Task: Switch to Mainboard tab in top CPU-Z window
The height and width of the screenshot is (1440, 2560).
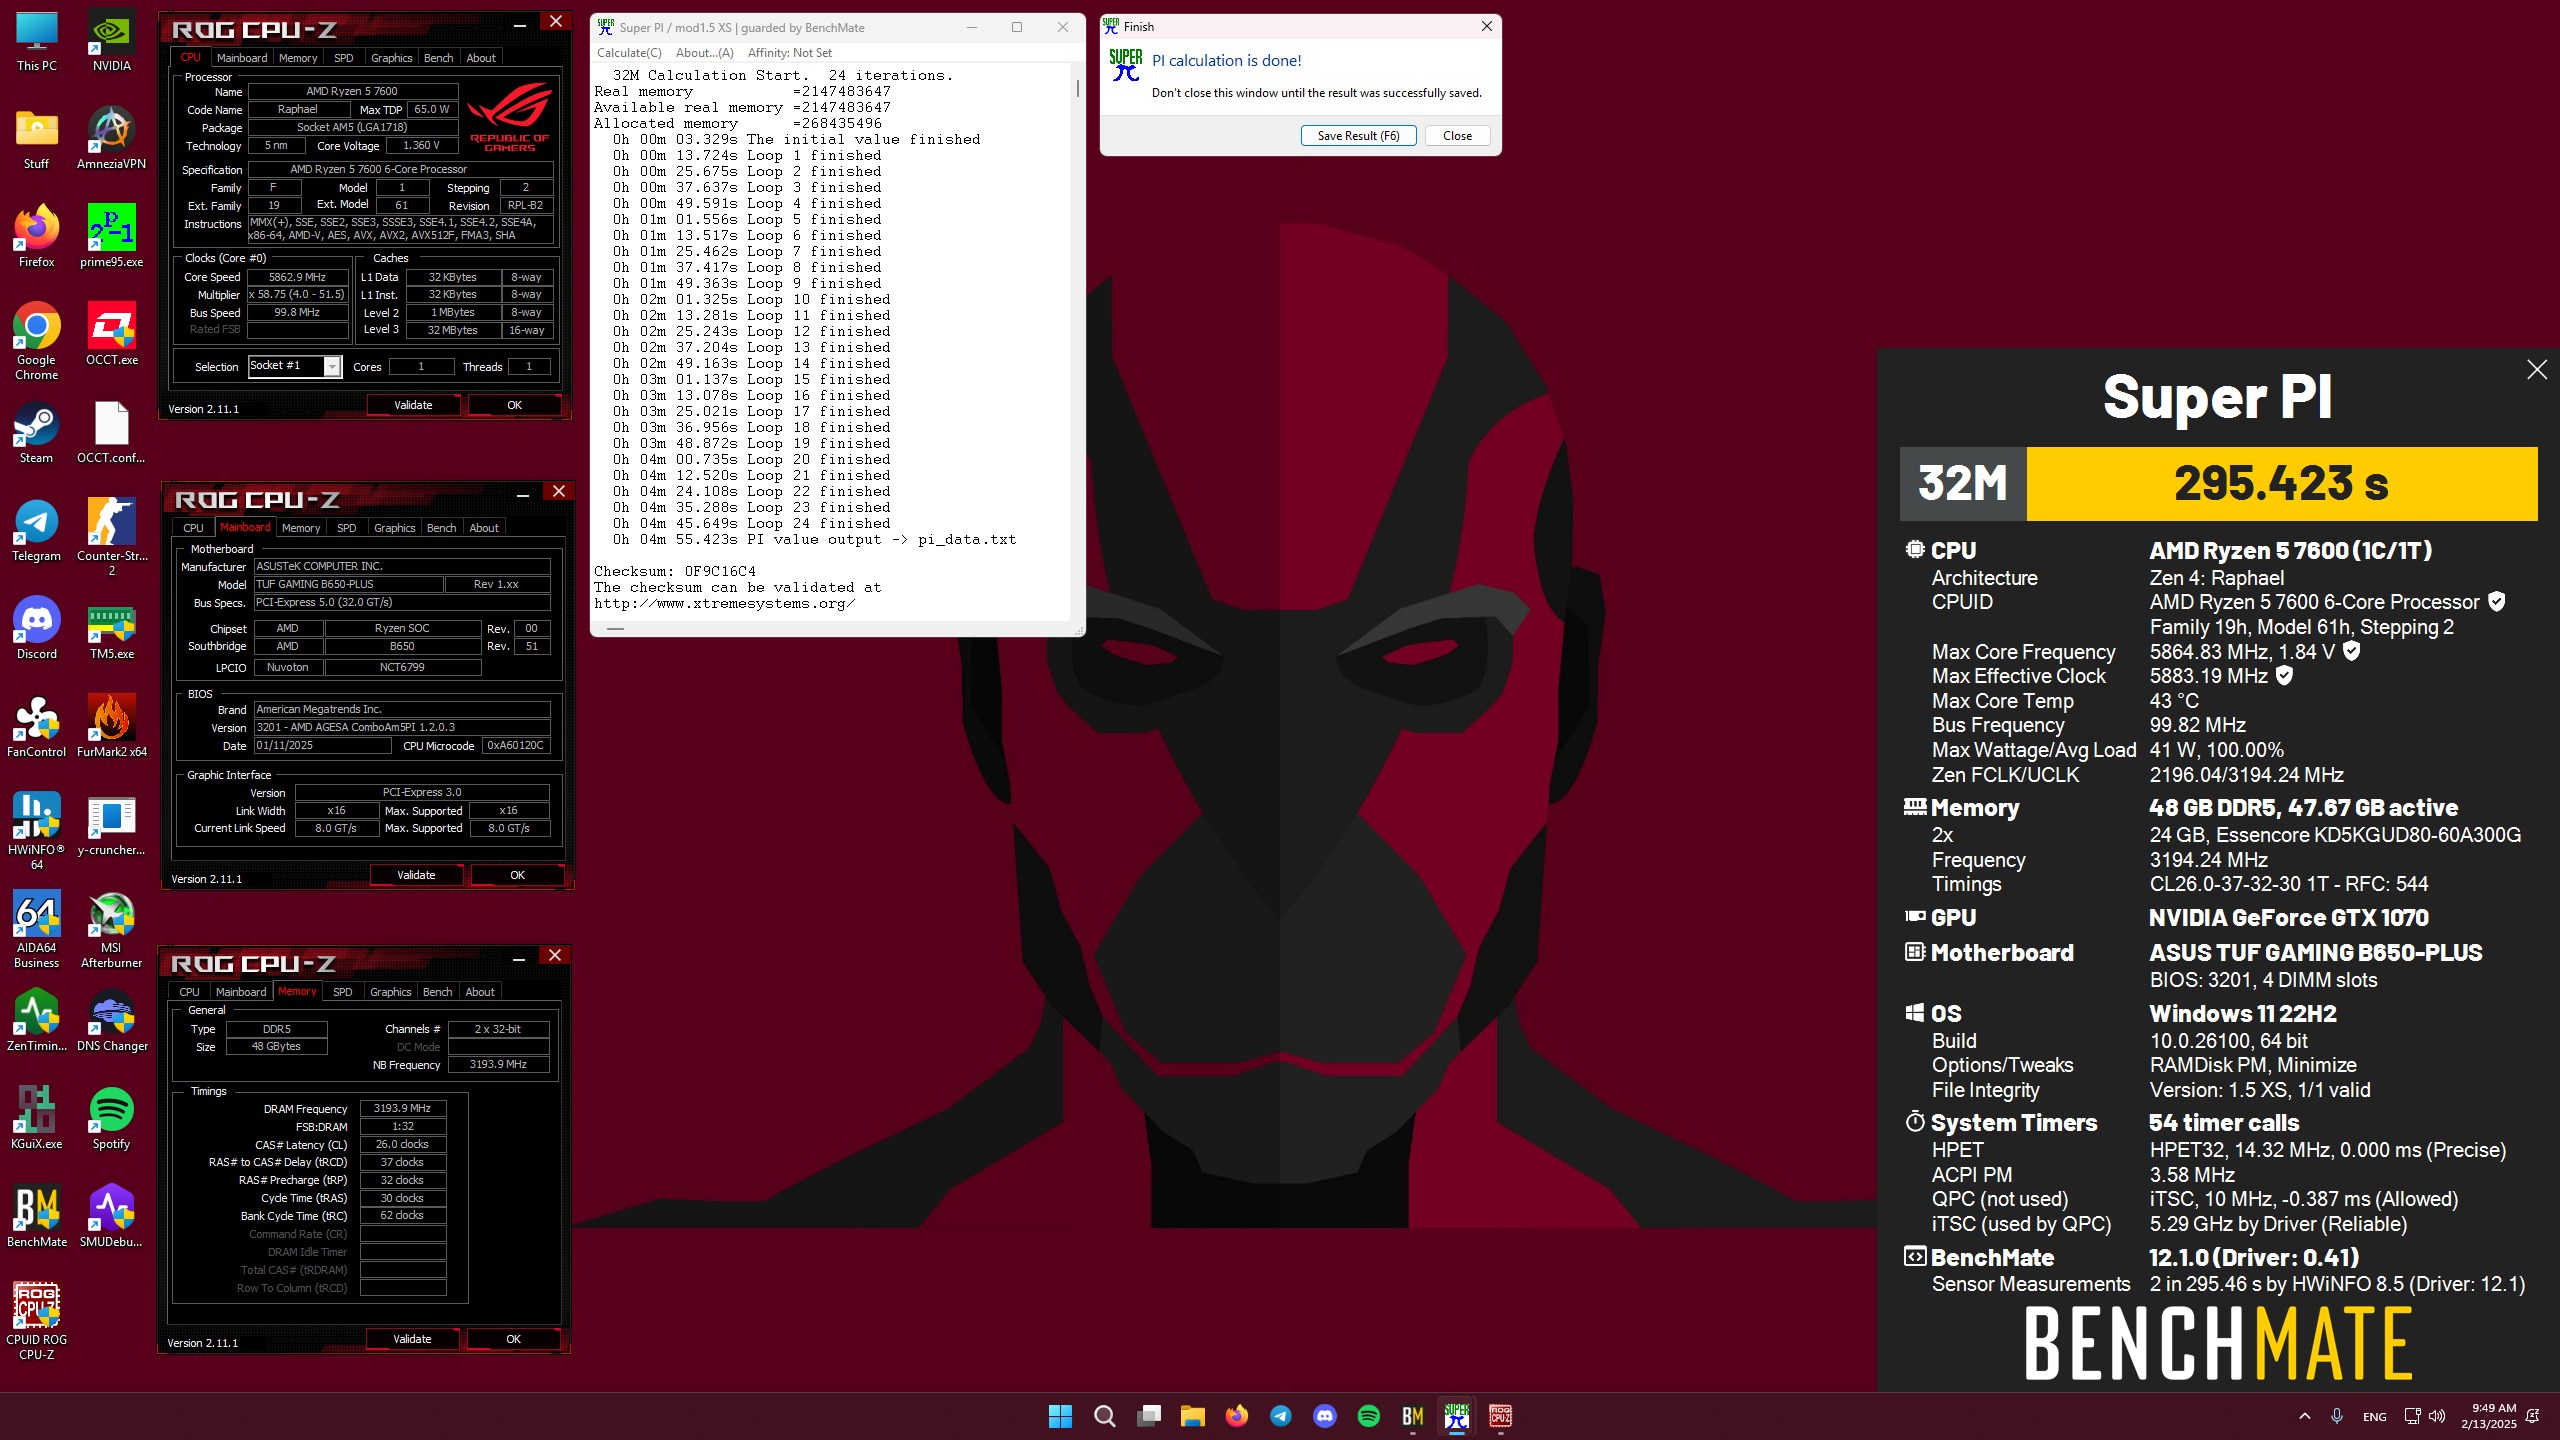Action: (242, 58)
